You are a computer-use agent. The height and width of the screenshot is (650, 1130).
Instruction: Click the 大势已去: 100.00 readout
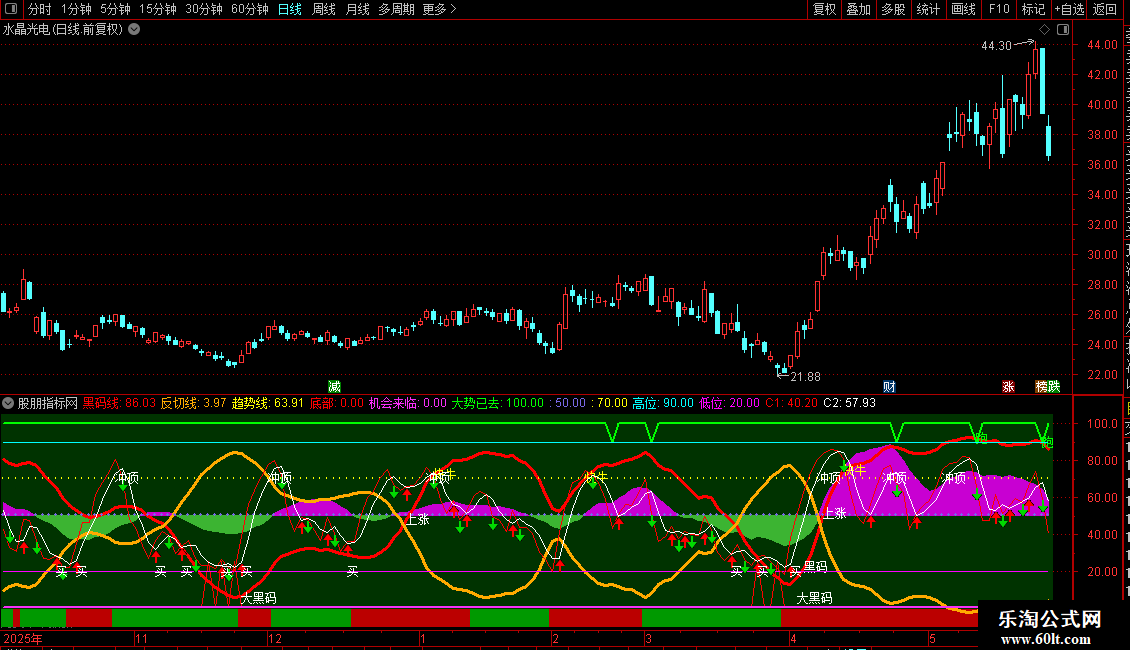click(497, 403)
